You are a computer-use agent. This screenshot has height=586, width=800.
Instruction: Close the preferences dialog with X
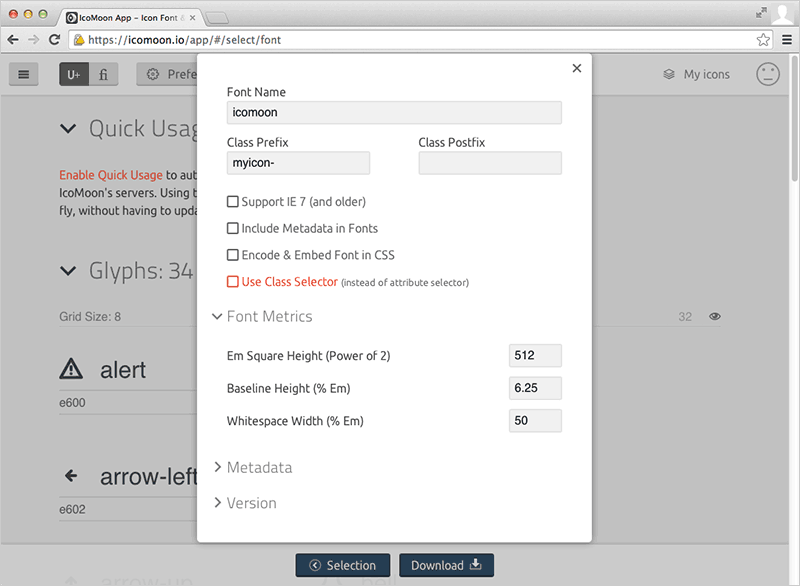[577, 68]
